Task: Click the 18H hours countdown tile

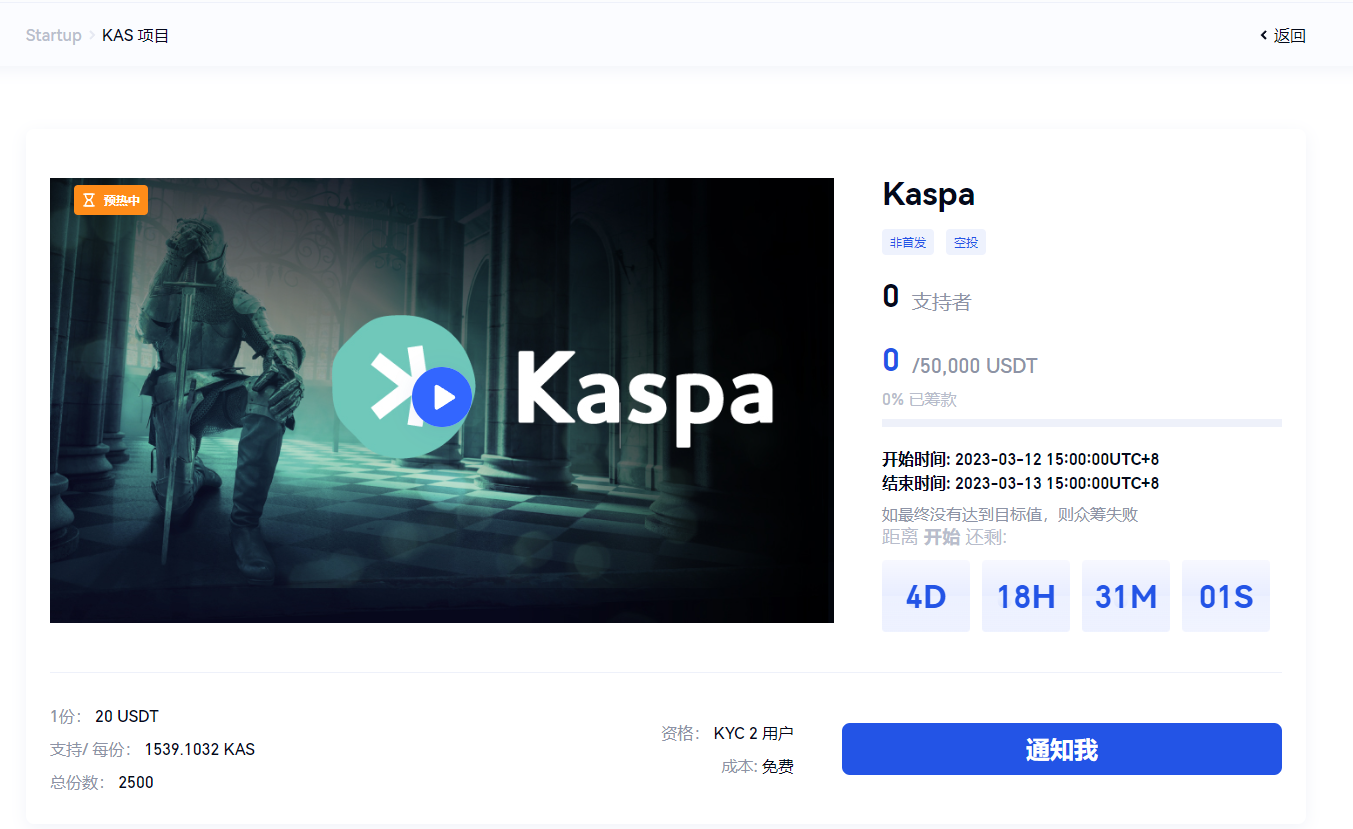Action: (x=1026, y=596)
